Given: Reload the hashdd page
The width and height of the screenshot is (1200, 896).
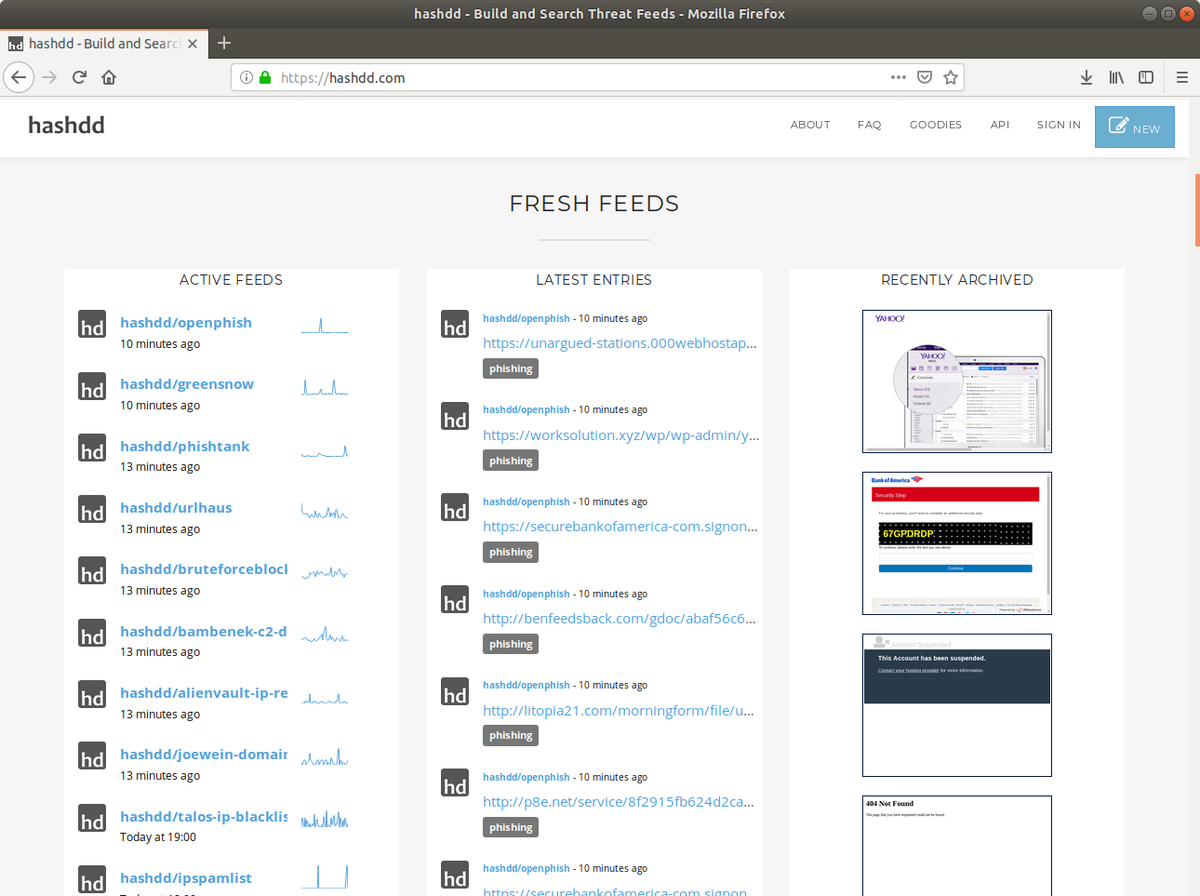Looking at the screenshot, I should pyautogui.click(x=79, y=77).
